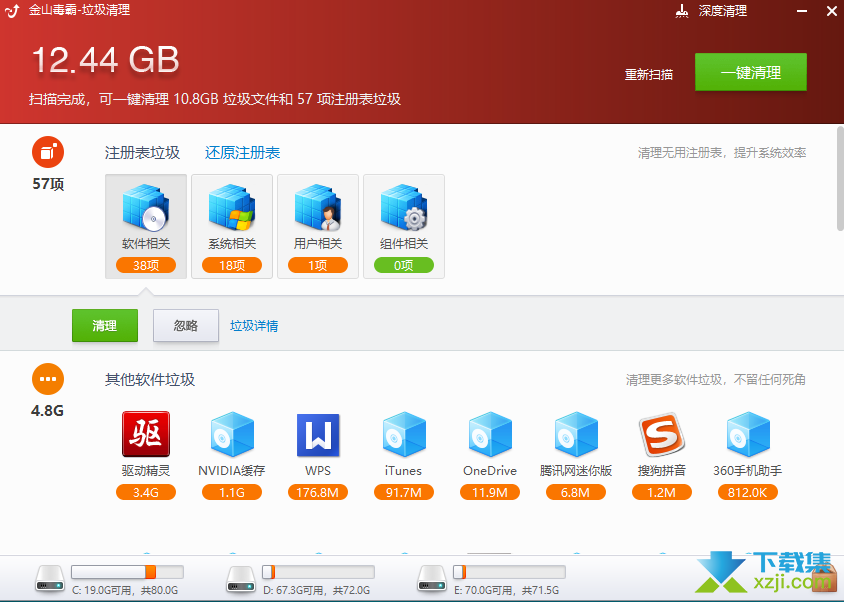
Task: Click the 176.8M size badge
Action: coord(318,492)
